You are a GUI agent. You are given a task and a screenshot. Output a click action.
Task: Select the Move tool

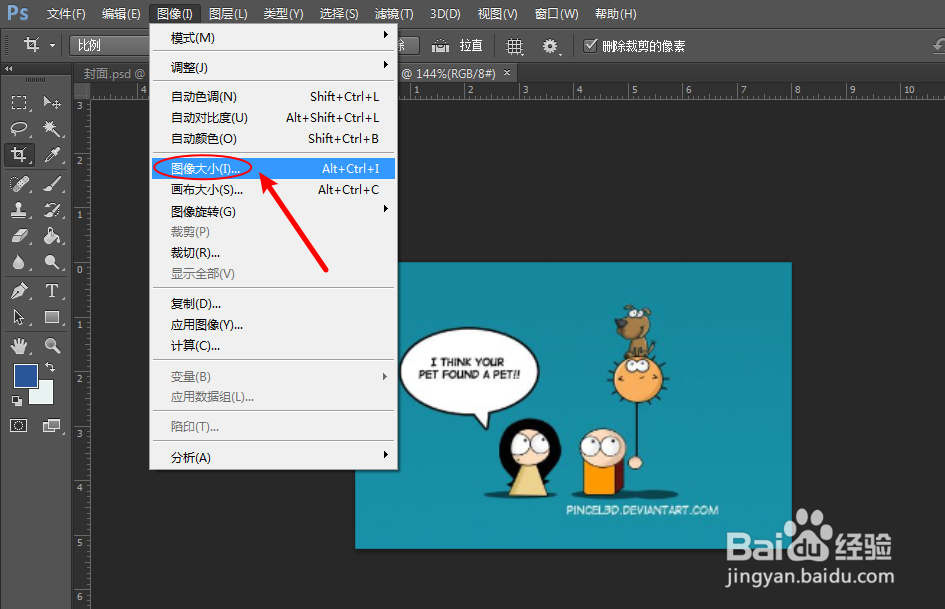[52, 103]
